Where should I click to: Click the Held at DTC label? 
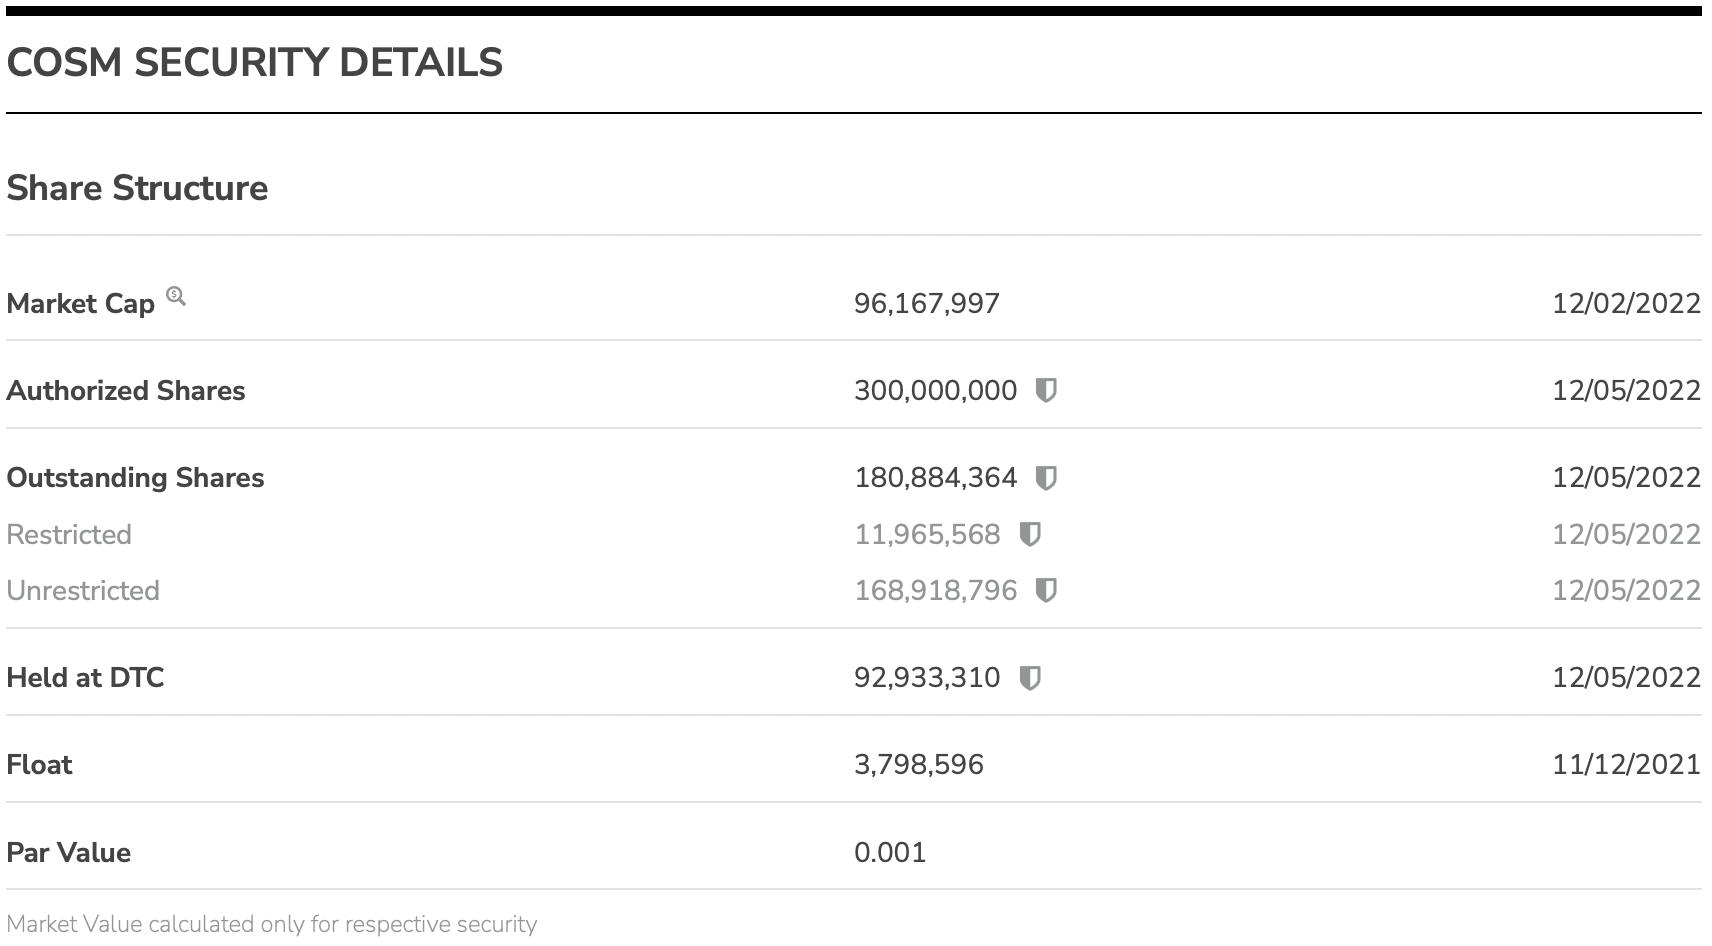(x=85, y=678)
